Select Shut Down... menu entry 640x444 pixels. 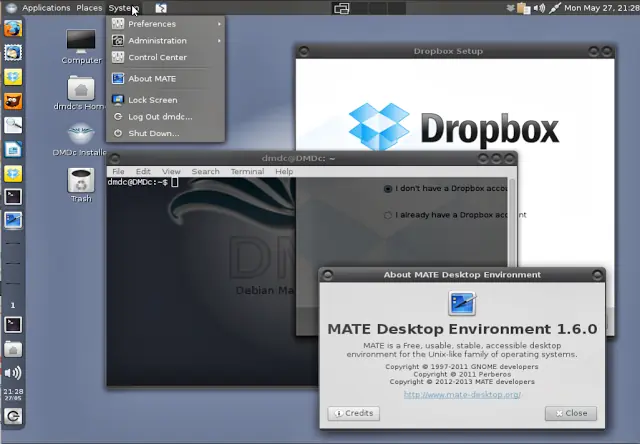[166, 133]
